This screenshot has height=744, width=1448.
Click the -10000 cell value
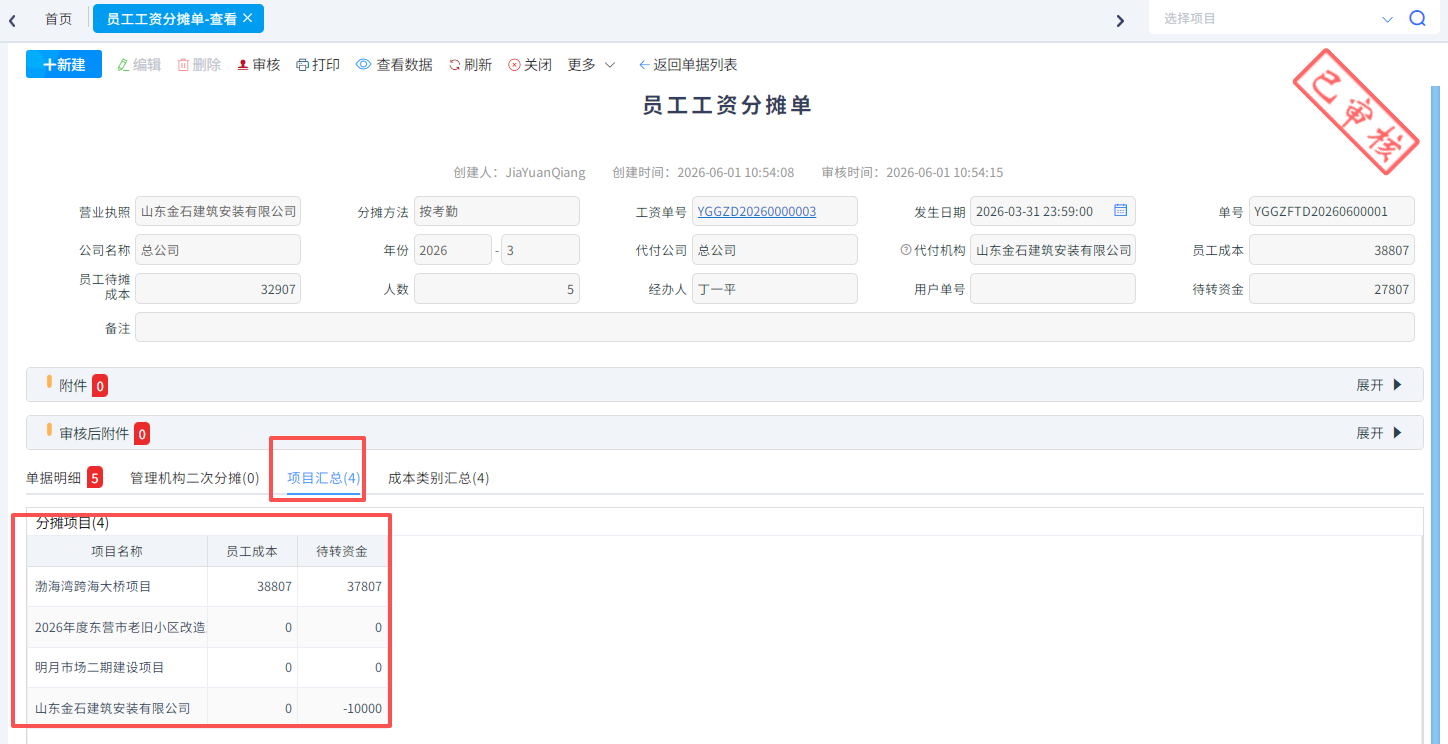(362, 708)
